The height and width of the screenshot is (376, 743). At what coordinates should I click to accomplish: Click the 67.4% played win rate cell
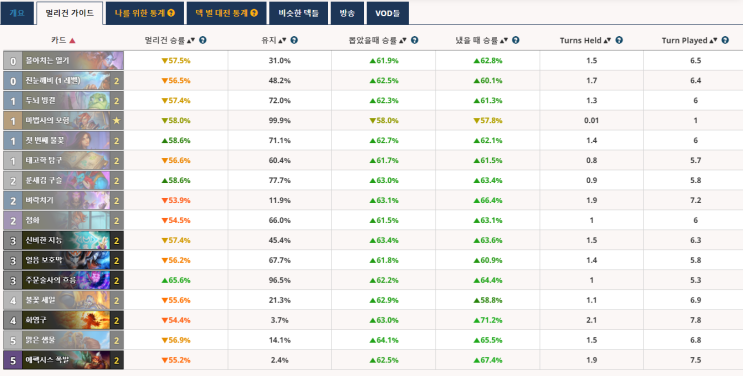488,360
